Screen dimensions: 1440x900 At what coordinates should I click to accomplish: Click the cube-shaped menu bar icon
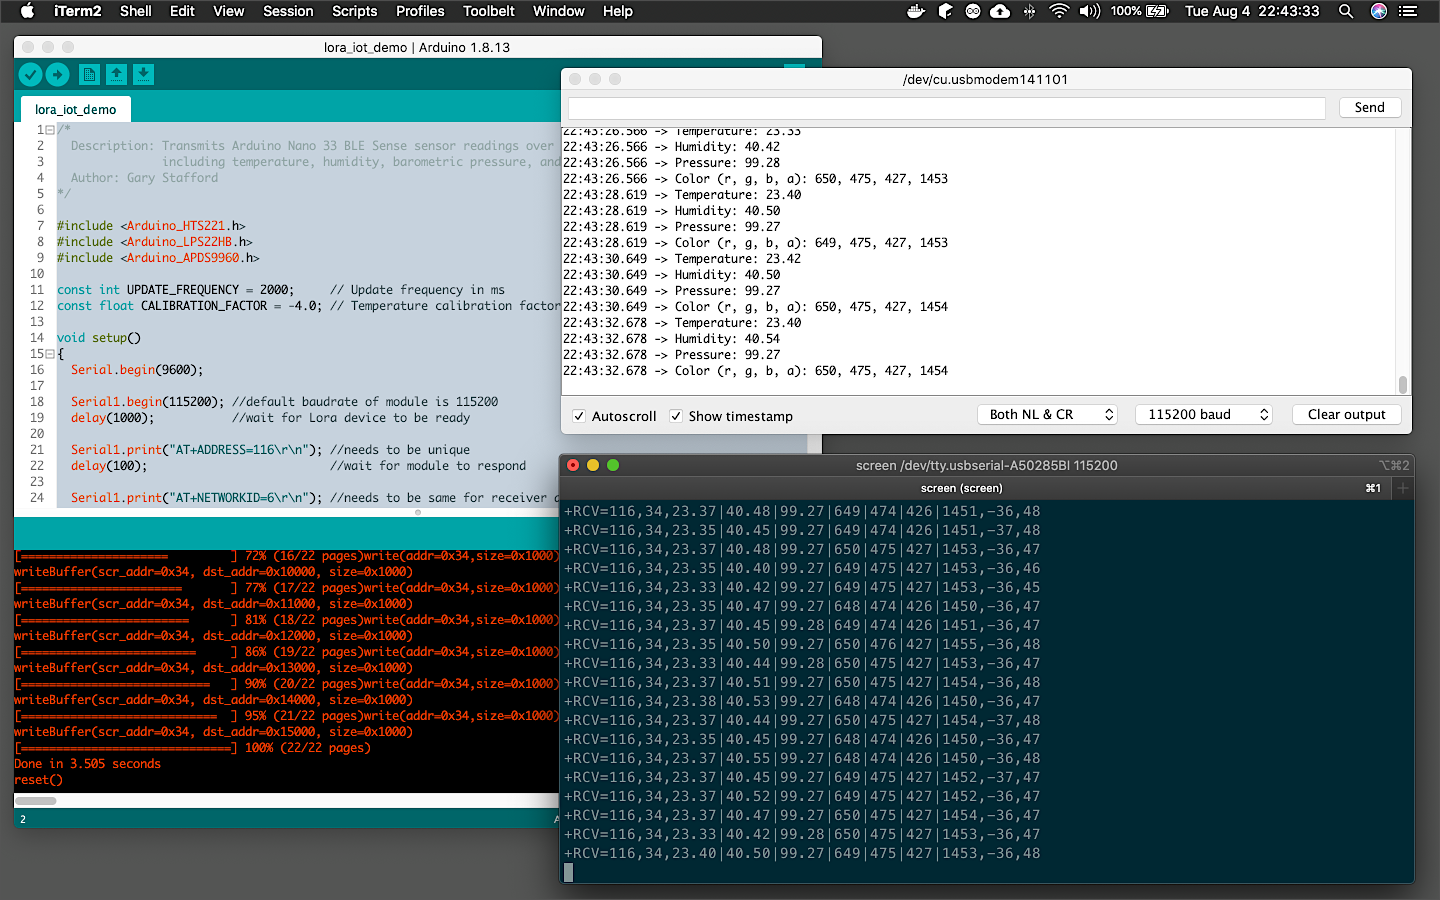pos(945,11)
